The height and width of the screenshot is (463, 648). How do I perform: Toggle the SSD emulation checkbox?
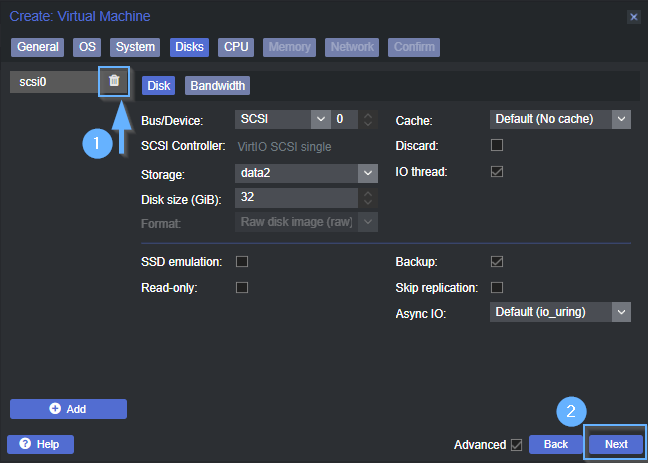pyautogui.click(x=241, y=262)
